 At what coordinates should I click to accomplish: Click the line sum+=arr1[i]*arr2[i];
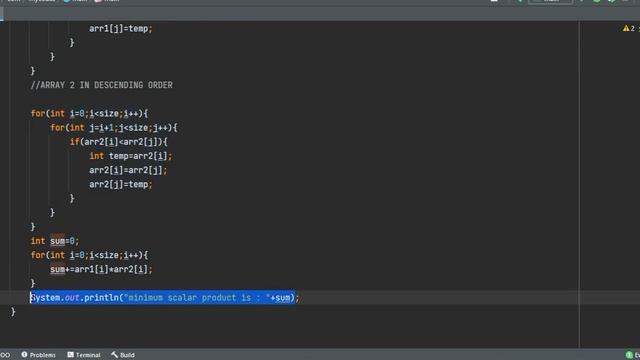(x=101, y=269)
